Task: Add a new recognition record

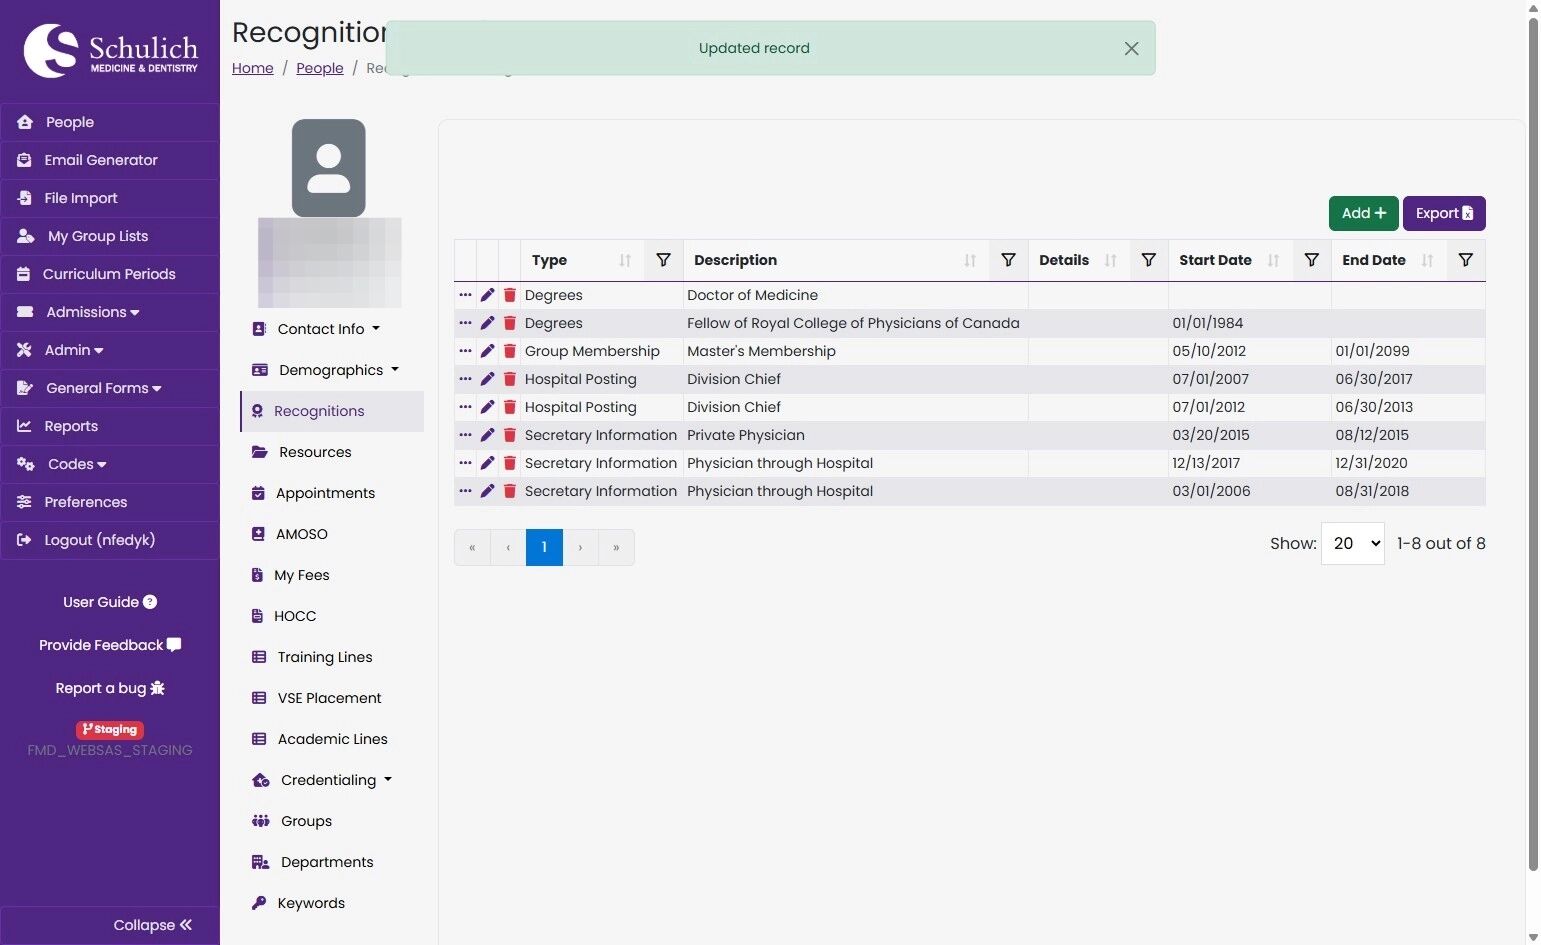Action: tap(1364, 213)
